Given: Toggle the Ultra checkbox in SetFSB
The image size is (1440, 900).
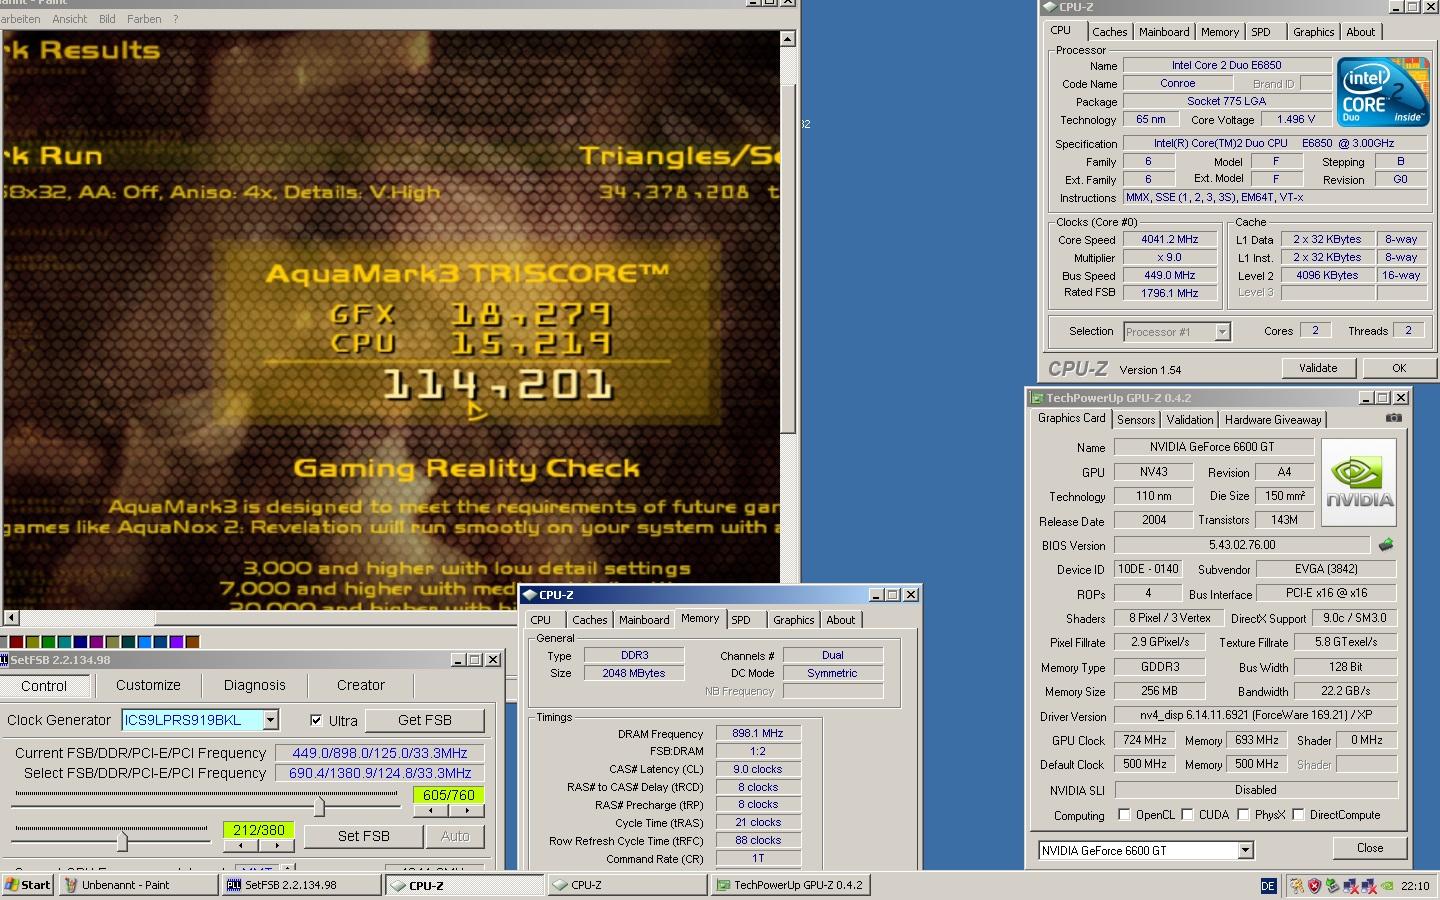Looking at the screenshot, I should (316, 720).
